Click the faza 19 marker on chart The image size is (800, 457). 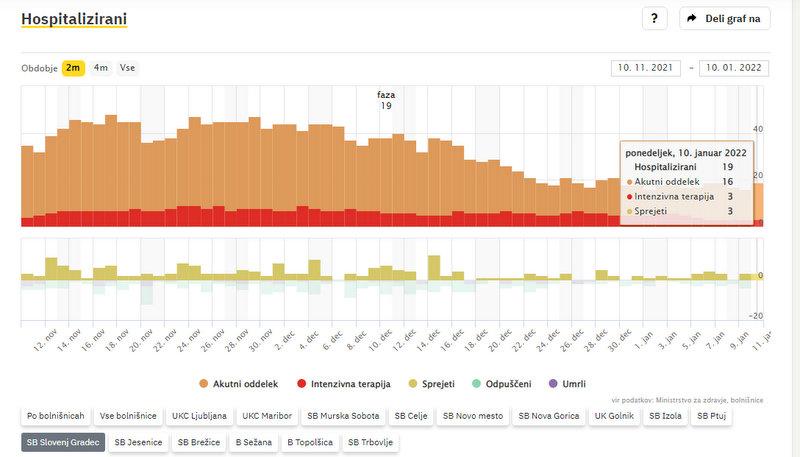[x=386, y=100]
